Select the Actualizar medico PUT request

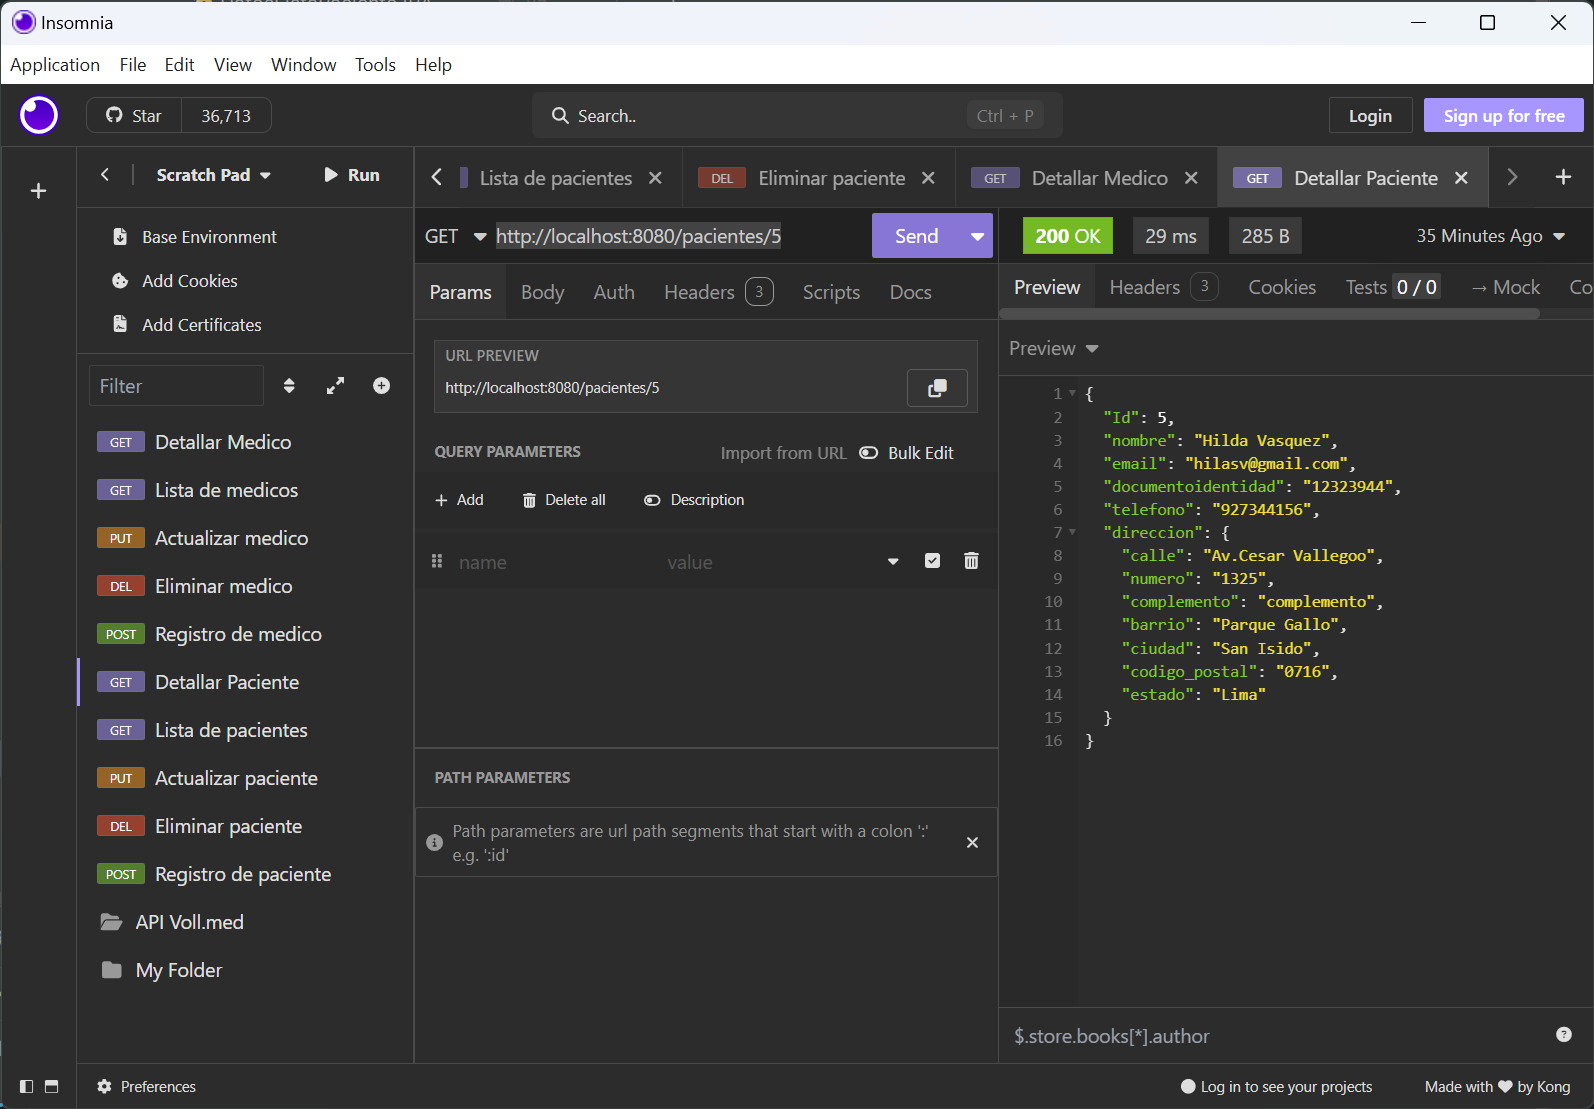tap(245, 538)
